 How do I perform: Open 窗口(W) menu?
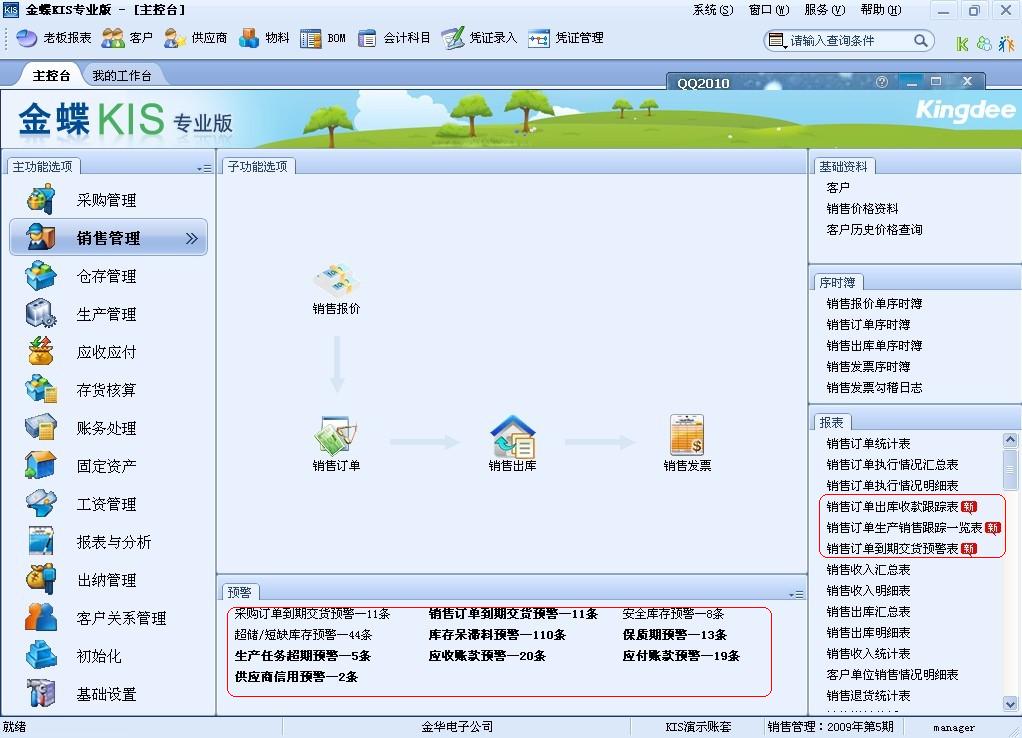click(768, 10)
